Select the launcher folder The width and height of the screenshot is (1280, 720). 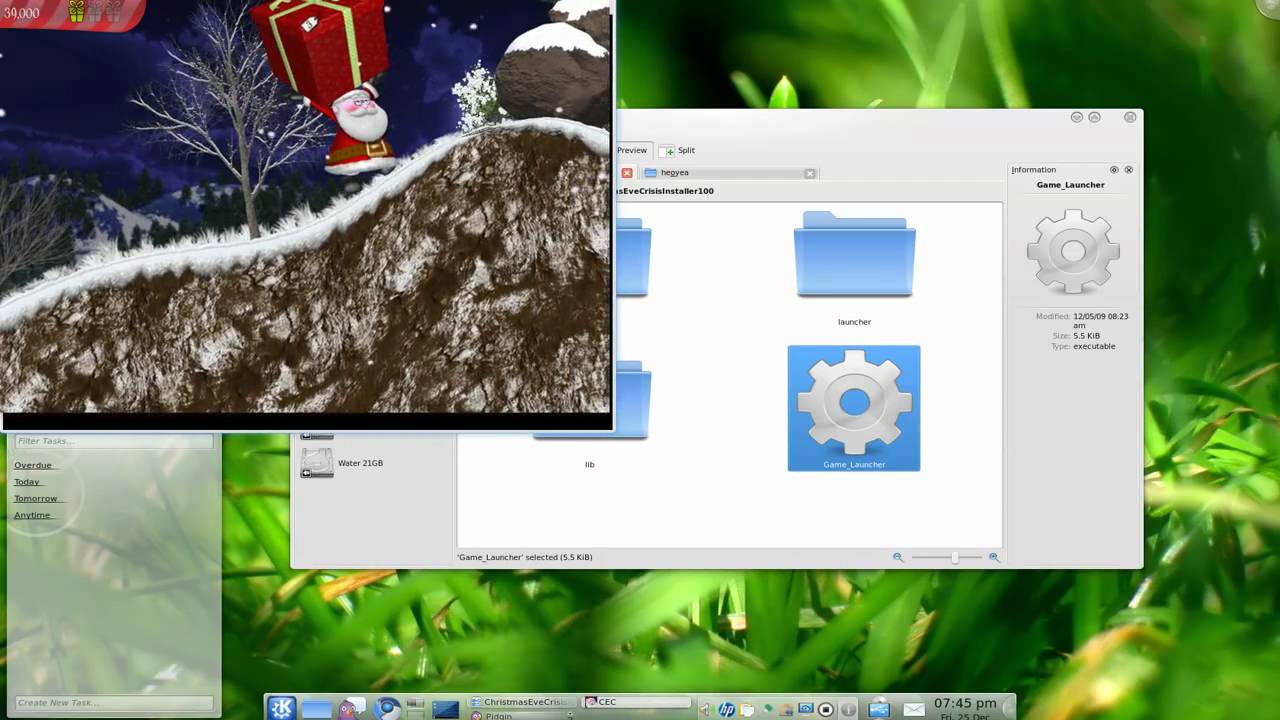854,268
